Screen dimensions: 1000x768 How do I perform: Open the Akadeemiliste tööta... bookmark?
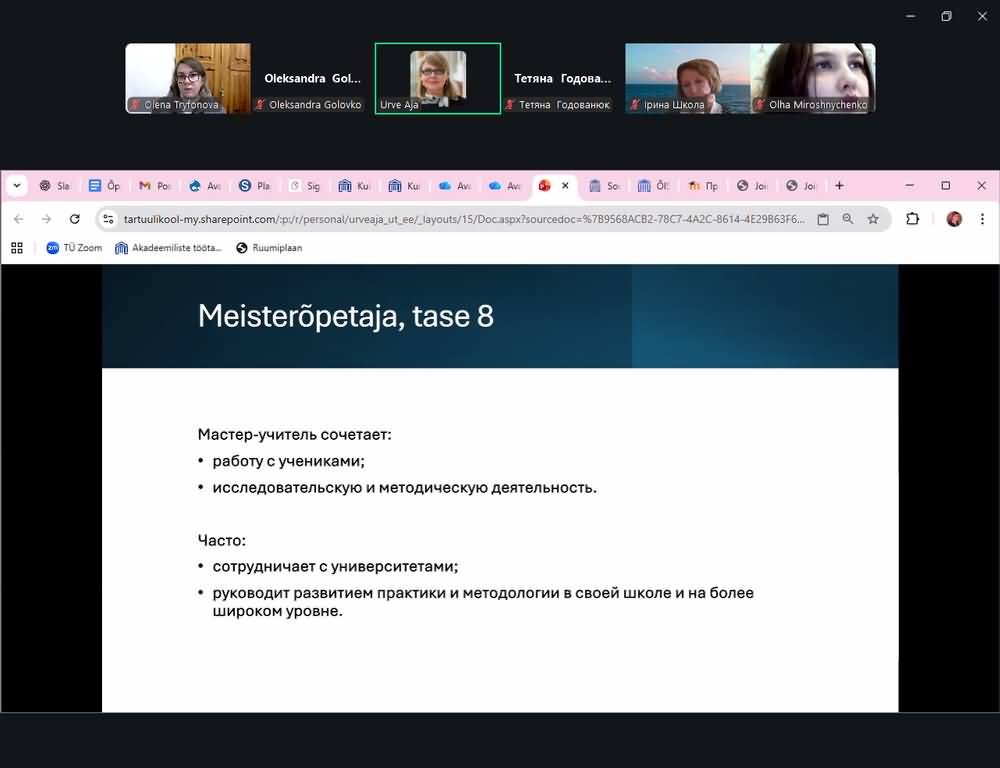[x=168, y=248]
